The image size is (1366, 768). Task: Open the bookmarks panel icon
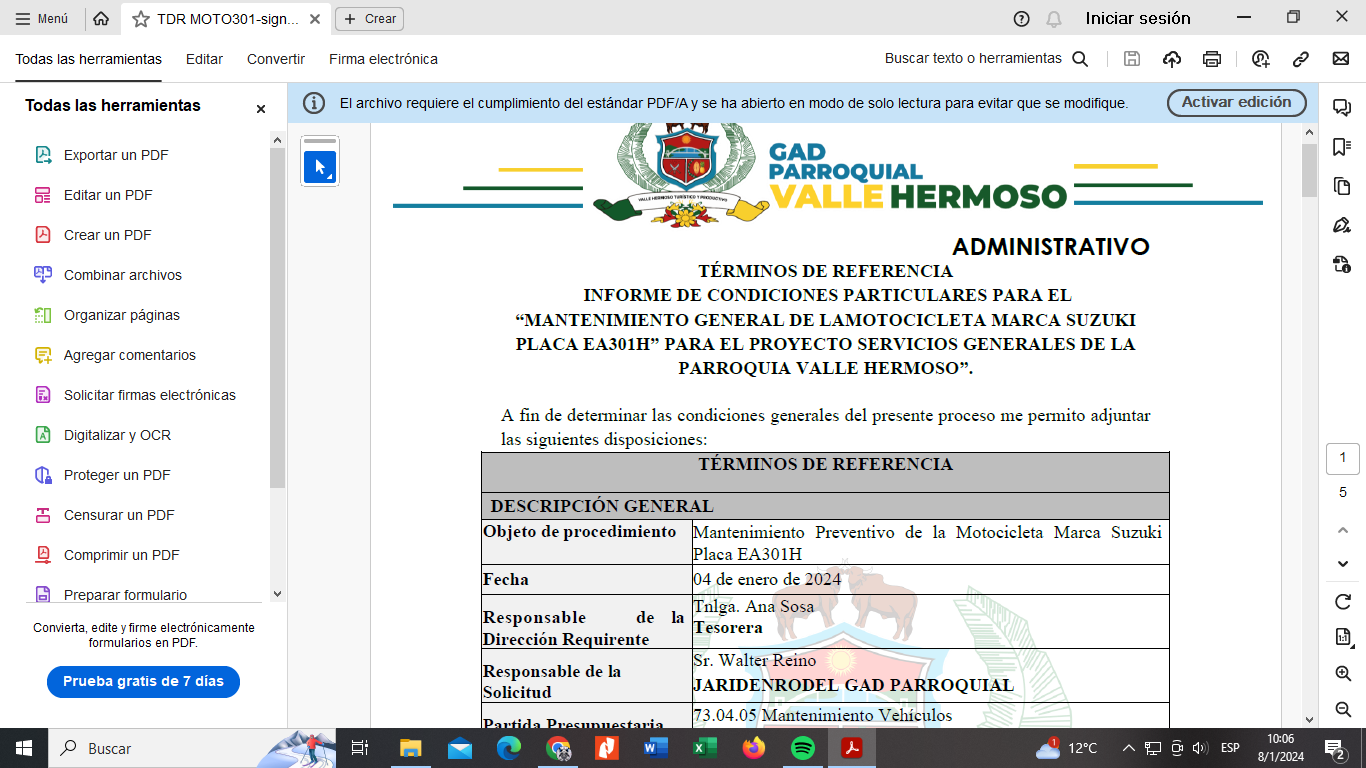[1342, 147]
